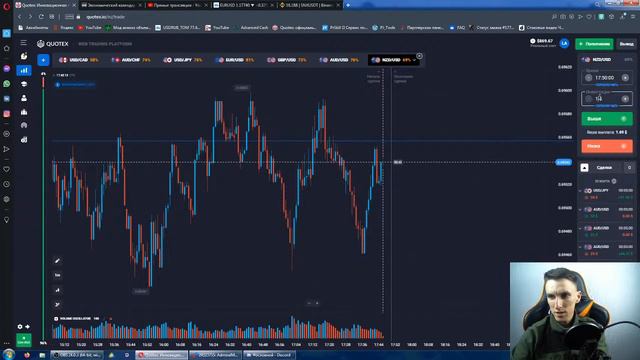Collapse the Trades panel arrow
Viewport: 640px width, 360px height.
click(584, 168)
